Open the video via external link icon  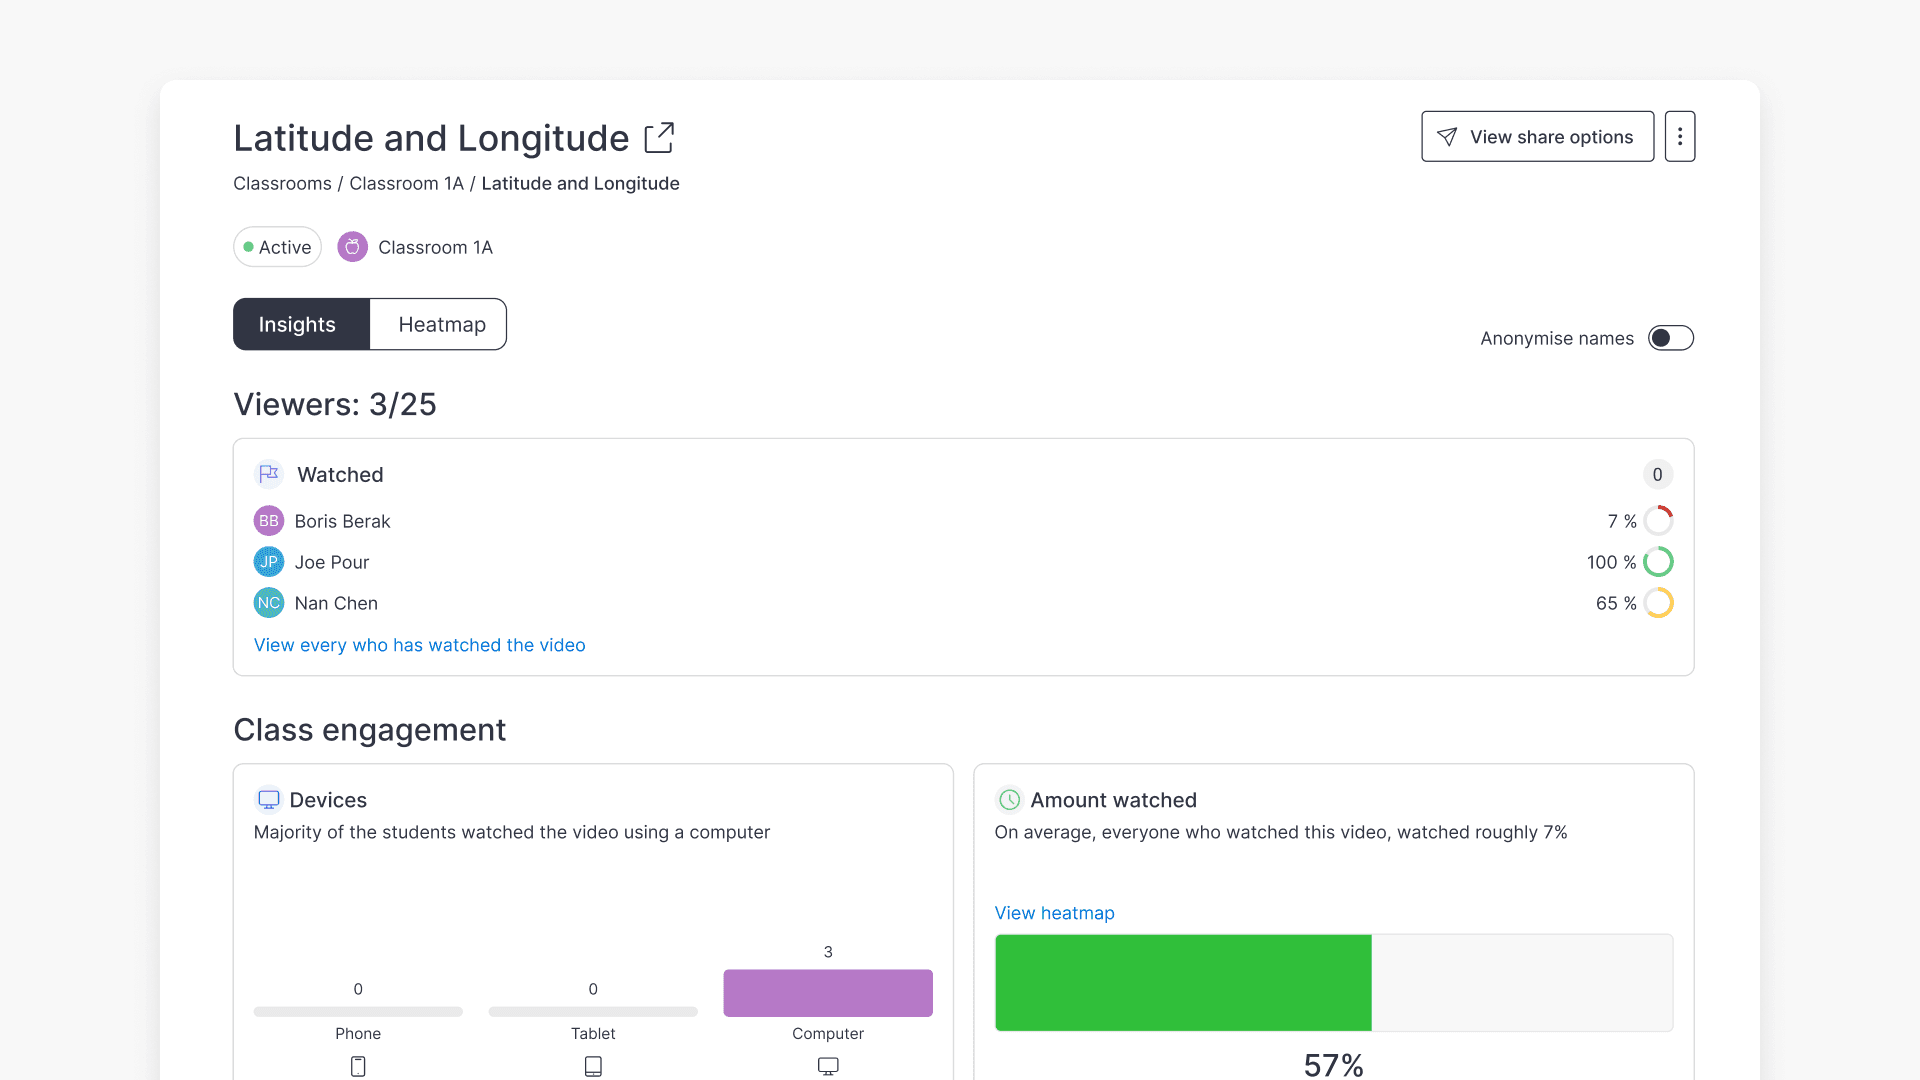click(659, 138)
